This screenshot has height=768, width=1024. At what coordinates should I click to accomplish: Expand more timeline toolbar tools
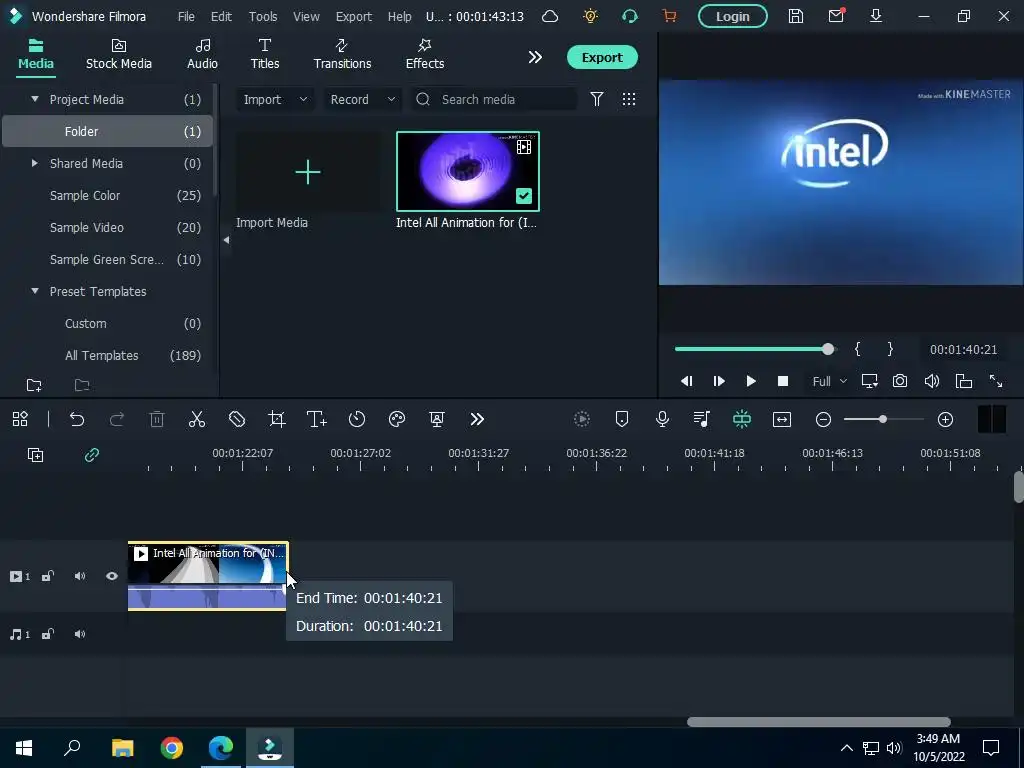[477, 419]
